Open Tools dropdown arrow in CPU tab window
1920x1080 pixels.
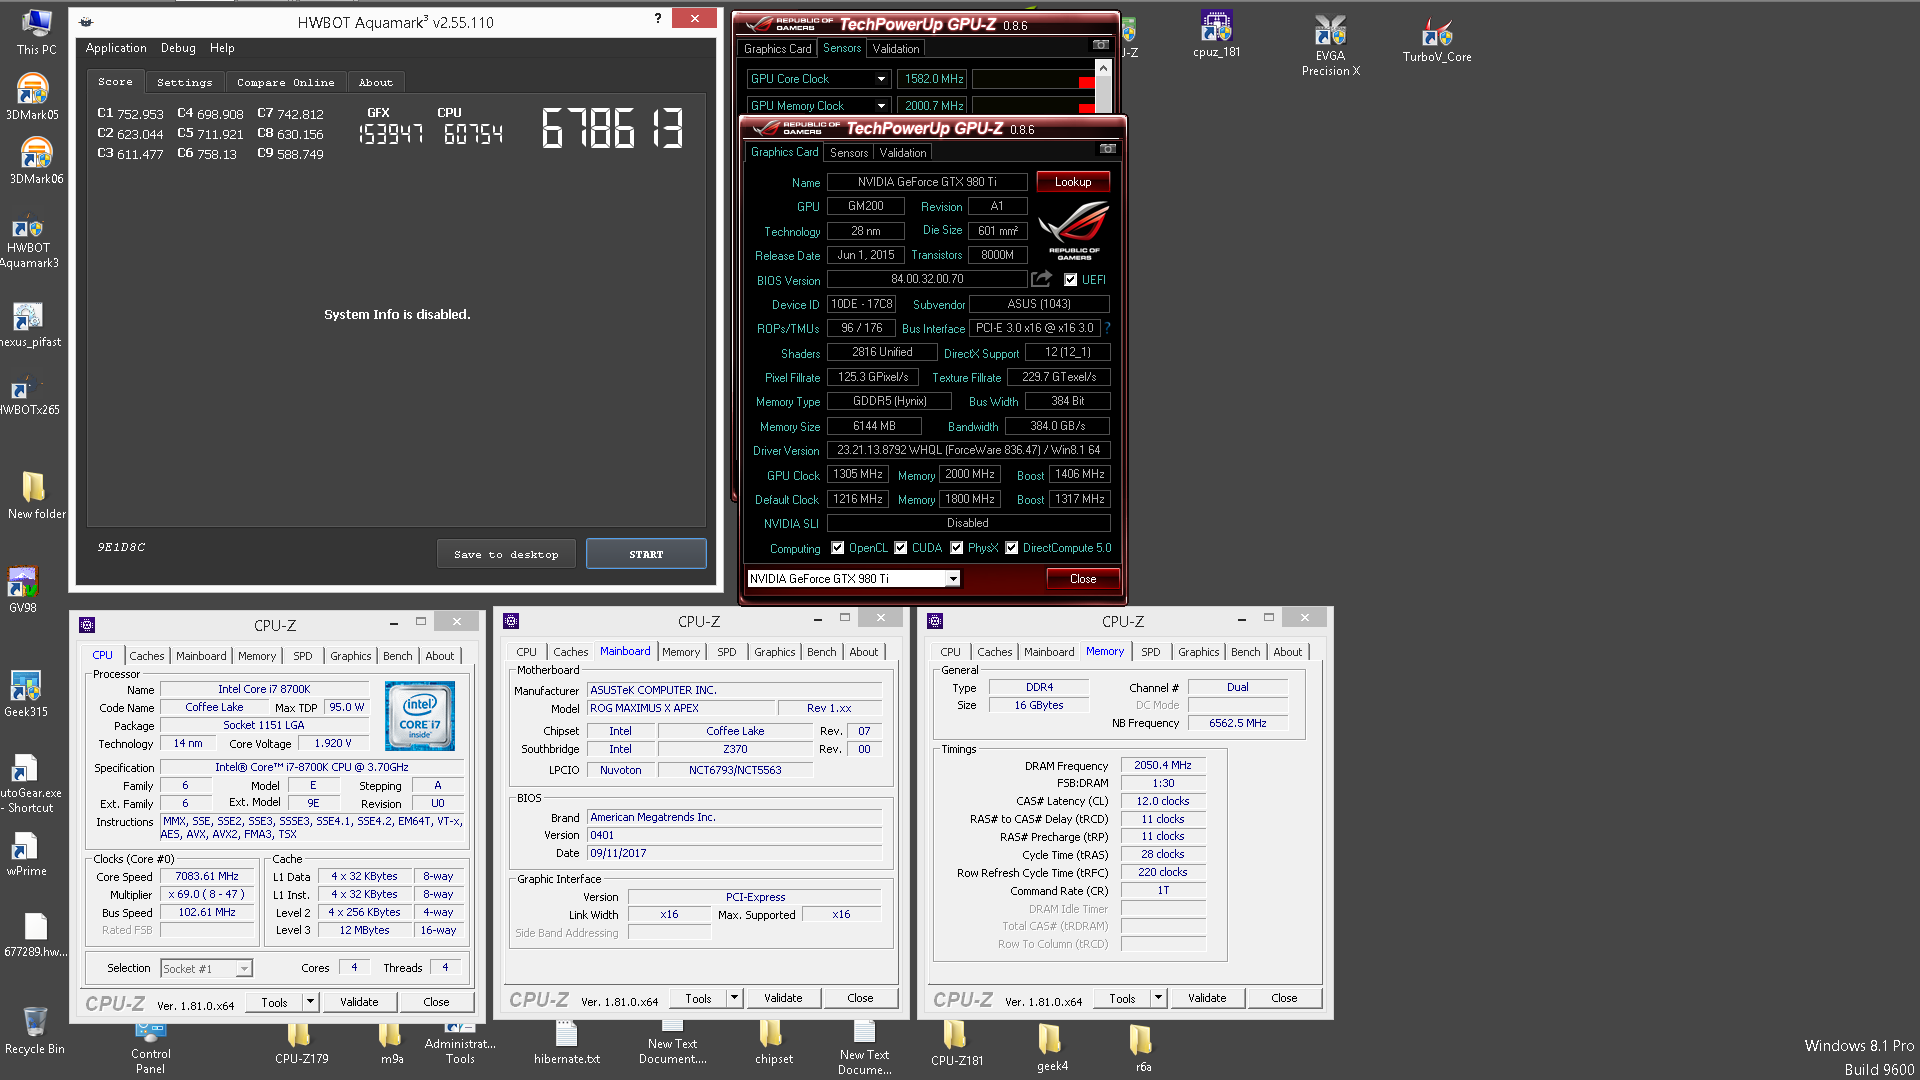311,1002
